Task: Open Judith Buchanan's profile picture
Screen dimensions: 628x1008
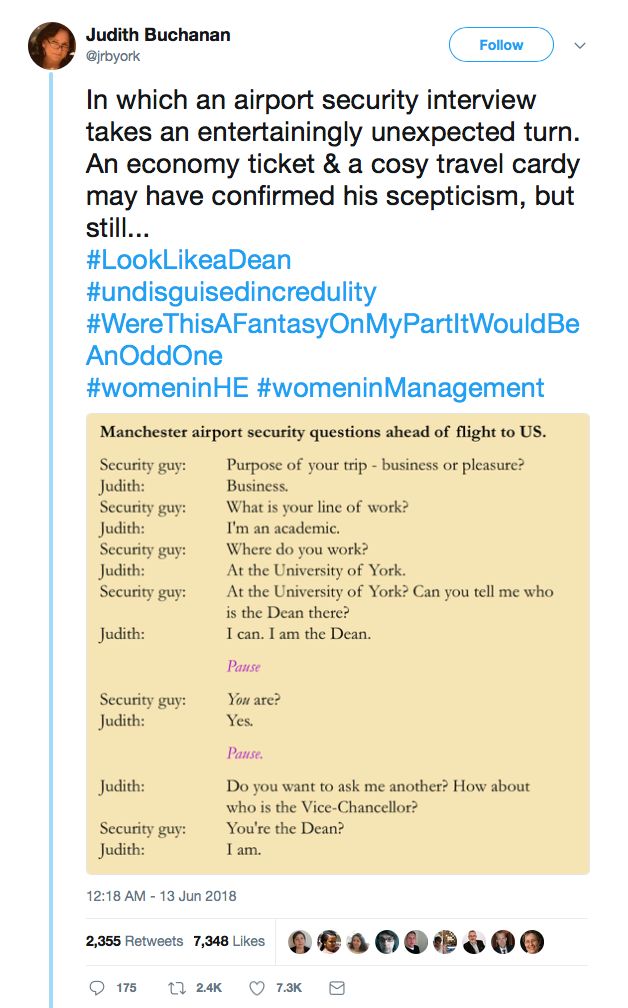Action: click(52, 46)
